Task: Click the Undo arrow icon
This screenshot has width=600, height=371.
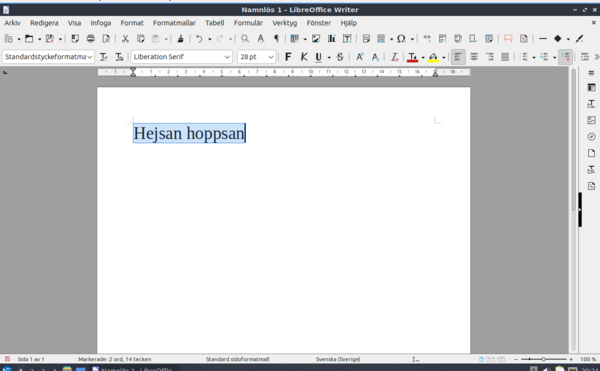Action: click(x=199, y=39)
